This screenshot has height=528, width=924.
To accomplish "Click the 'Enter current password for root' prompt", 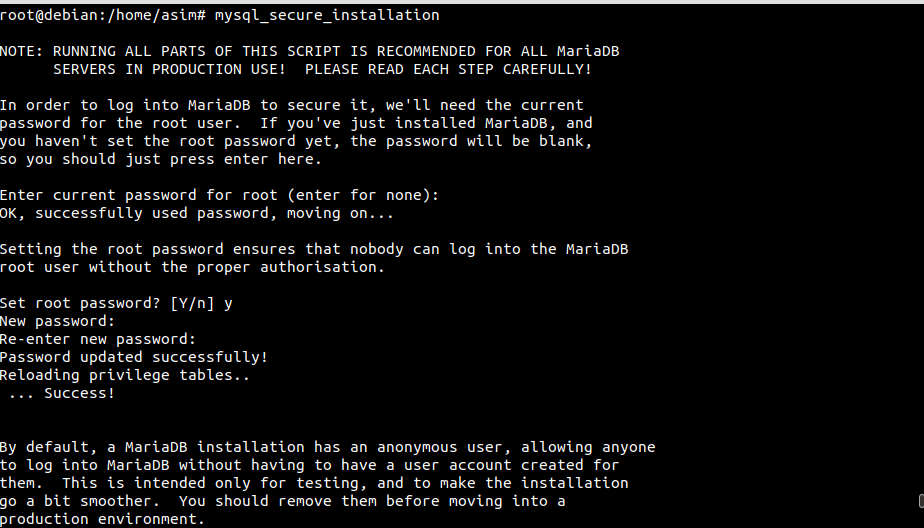I will point(219,195).
